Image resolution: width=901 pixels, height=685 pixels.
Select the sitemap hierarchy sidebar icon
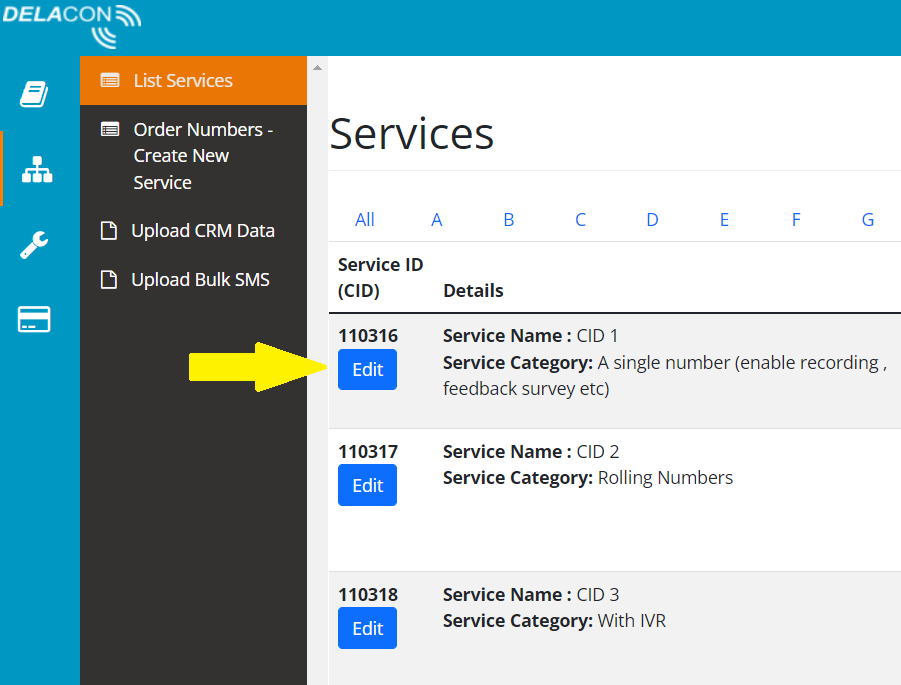37,170
